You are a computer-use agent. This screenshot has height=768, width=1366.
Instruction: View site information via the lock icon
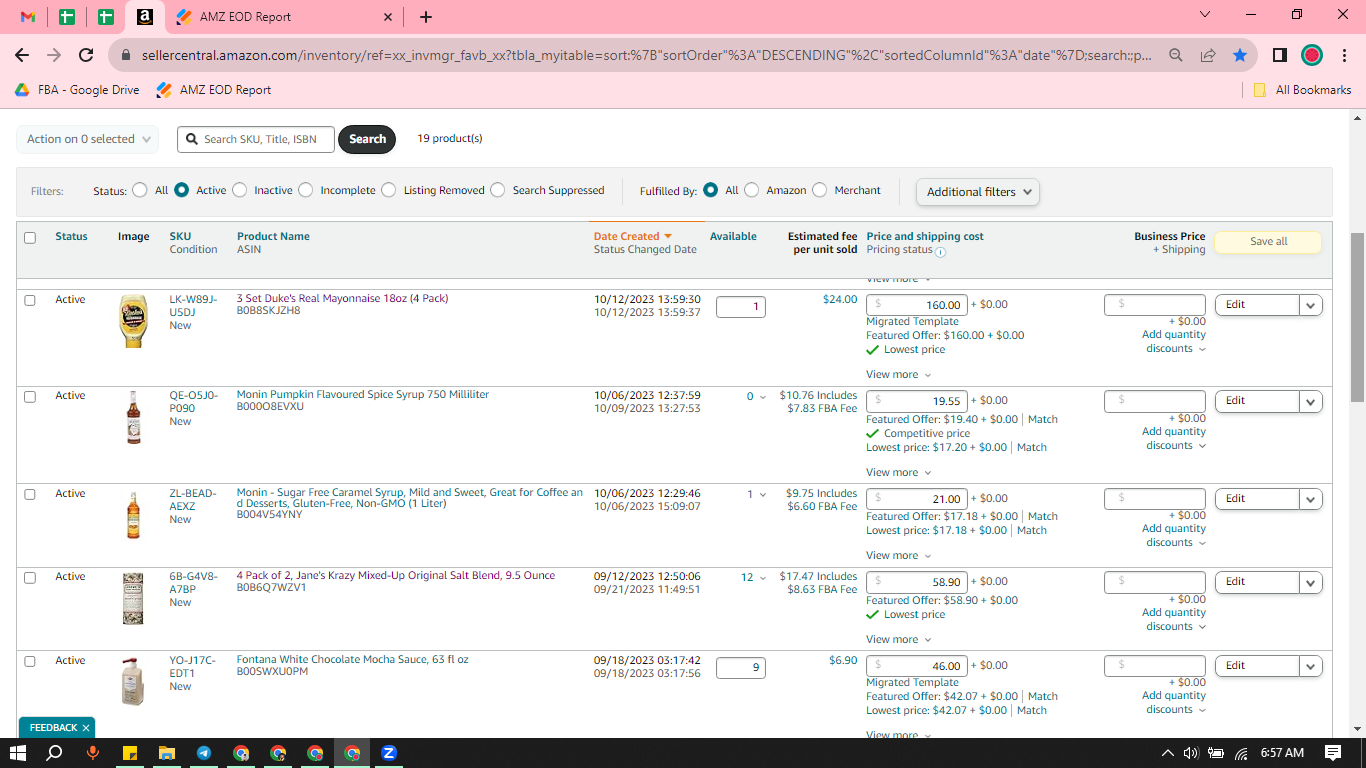[x=125, y=55]
